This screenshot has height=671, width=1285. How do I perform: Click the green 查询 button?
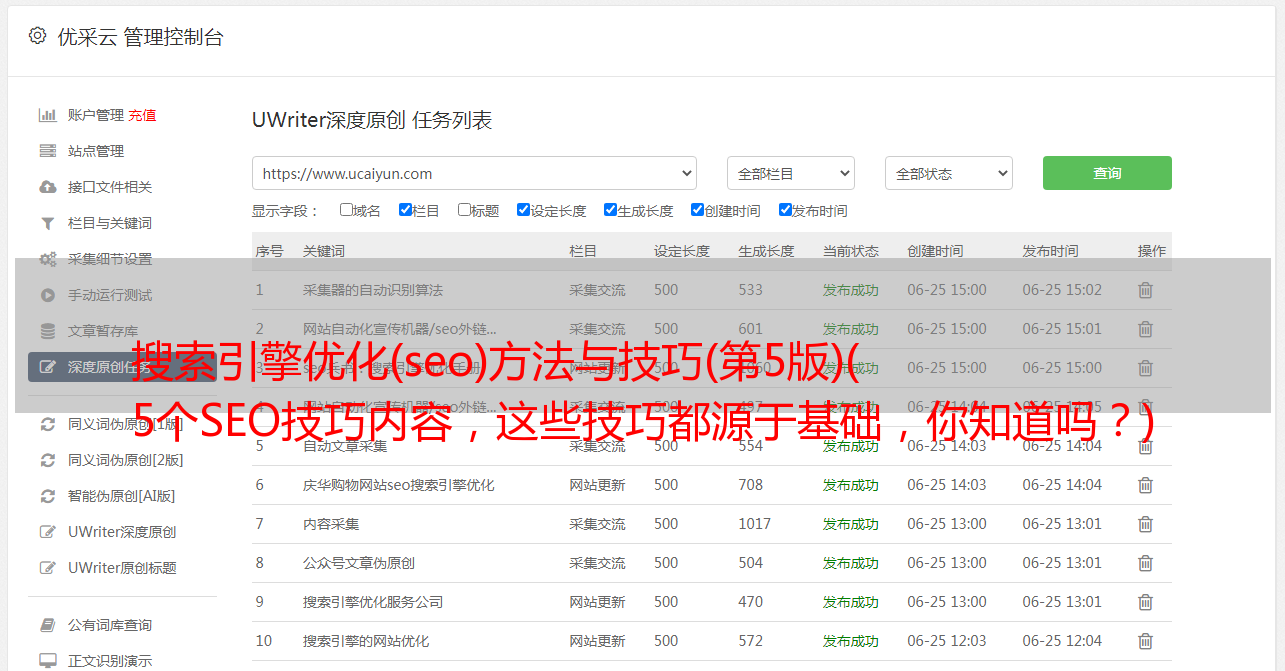[x=1107, y=173]
